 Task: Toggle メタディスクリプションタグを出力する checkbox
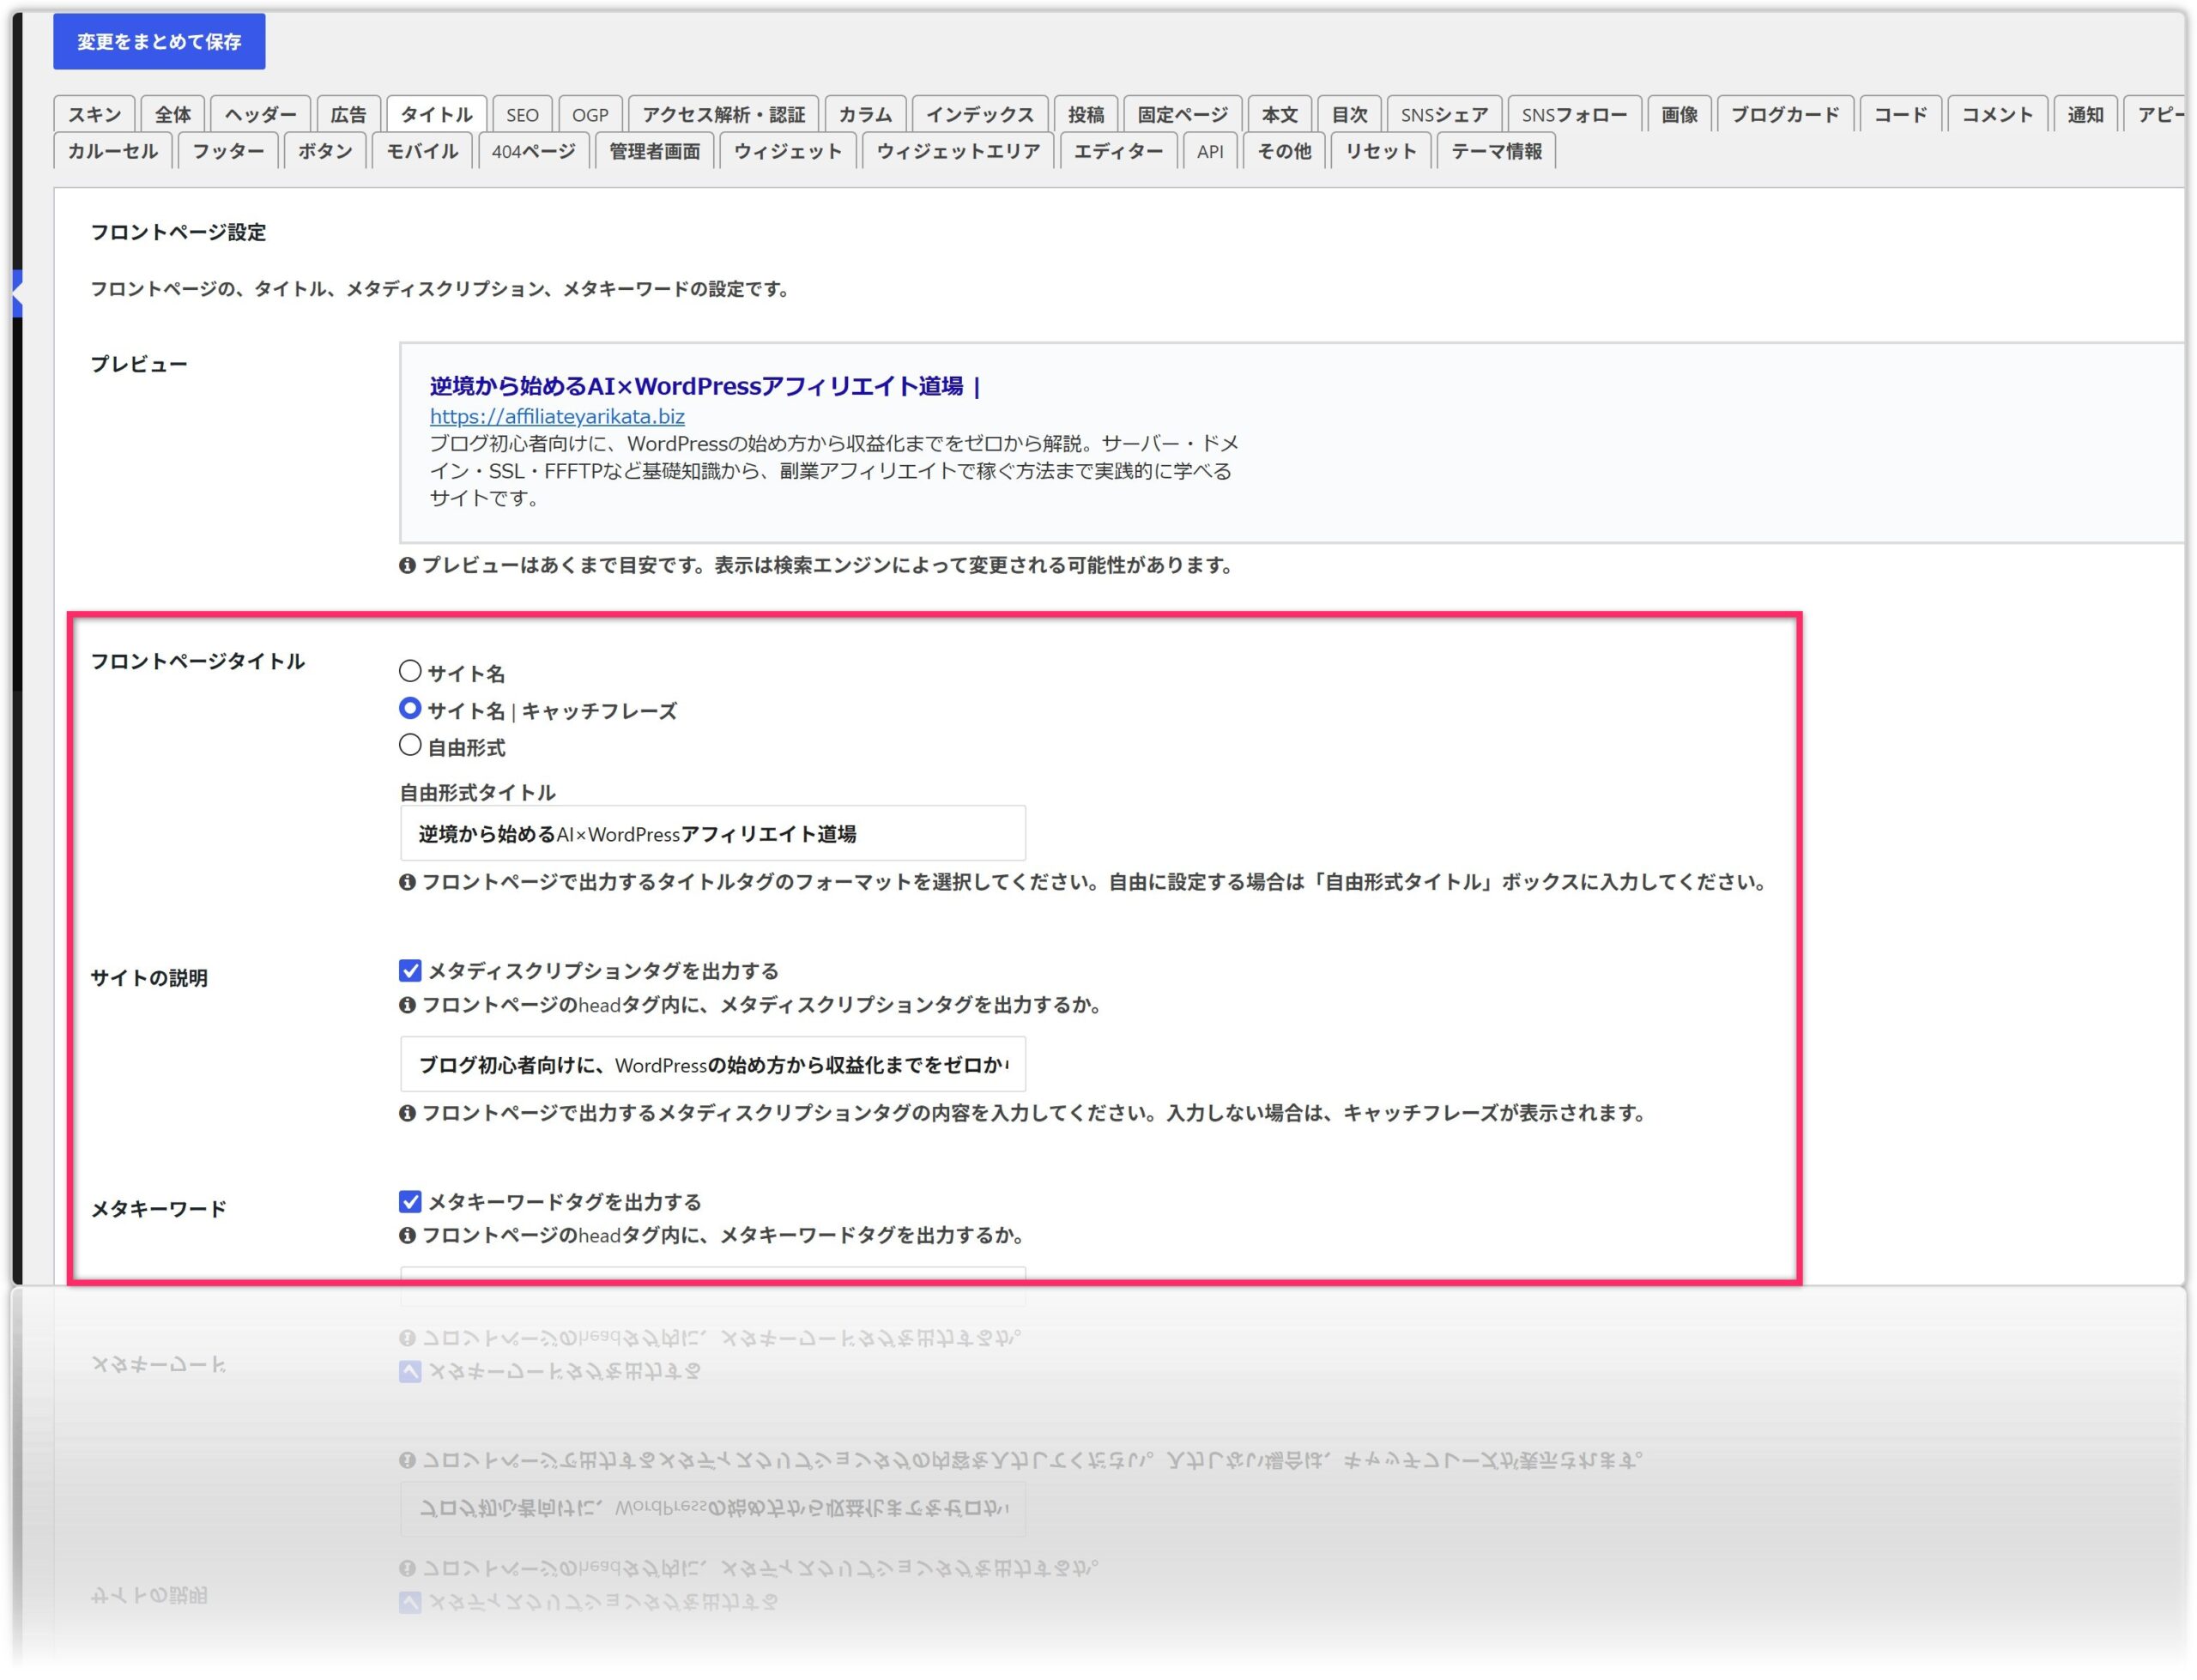click(x=410, y=971)
